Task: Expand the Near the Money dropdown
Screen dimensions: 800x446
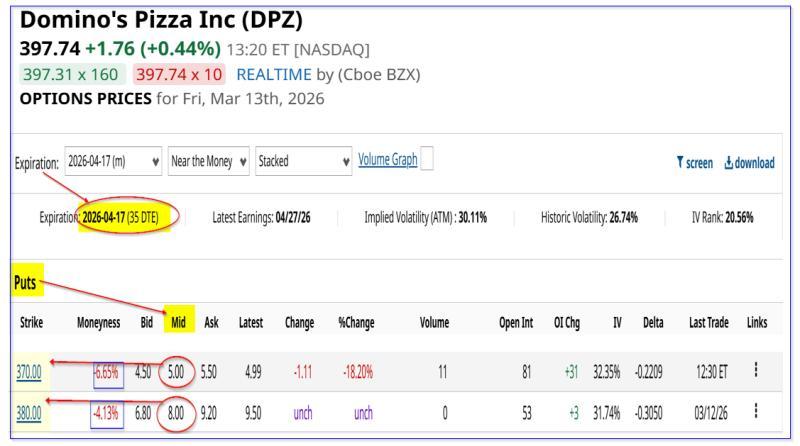Action: (x=209, y=163)
